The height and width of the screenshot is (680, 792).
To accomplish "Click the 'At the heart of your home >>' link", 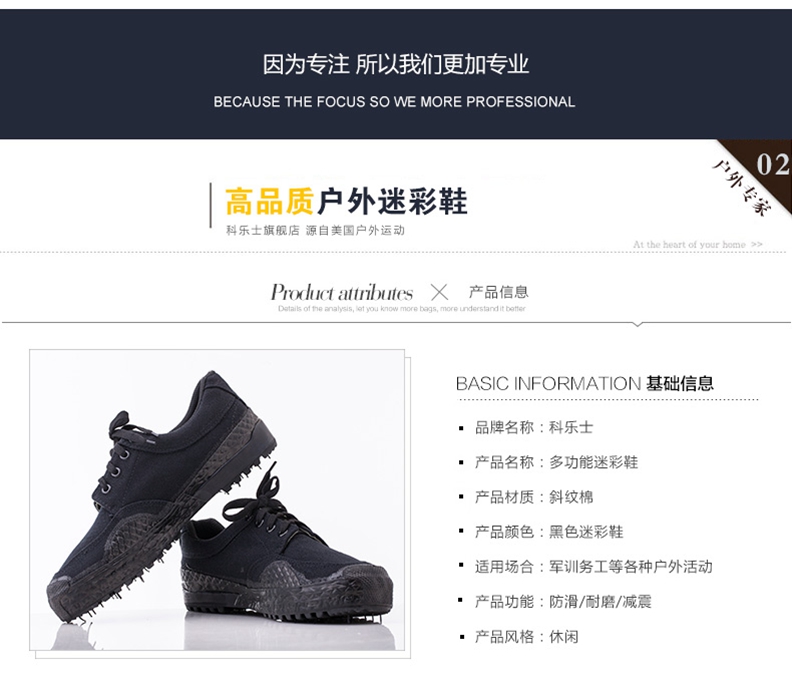I will 698,245.
